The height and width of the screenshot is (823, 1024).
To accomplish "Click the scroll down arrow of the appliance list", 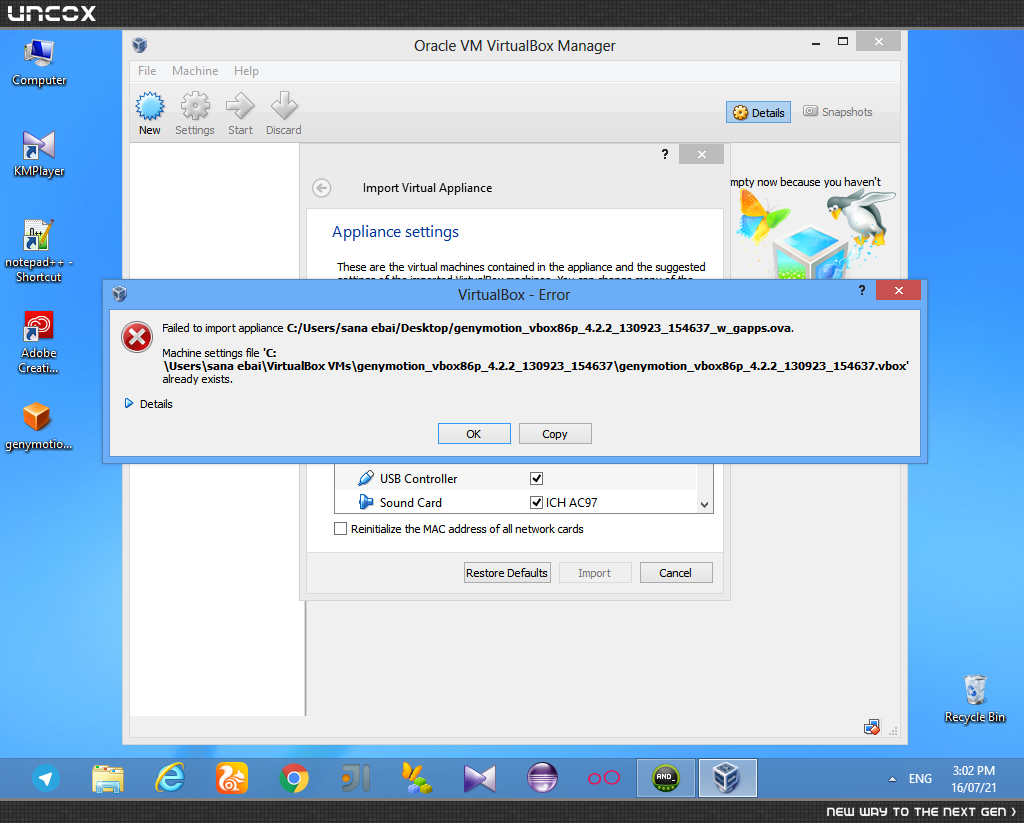I will 705,504.
